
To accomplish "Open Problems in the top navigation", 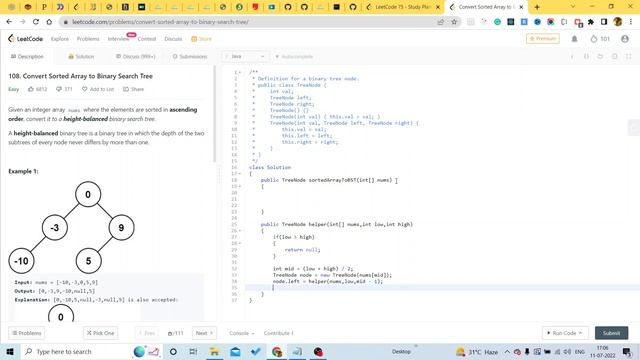I will tap(88, 39).
